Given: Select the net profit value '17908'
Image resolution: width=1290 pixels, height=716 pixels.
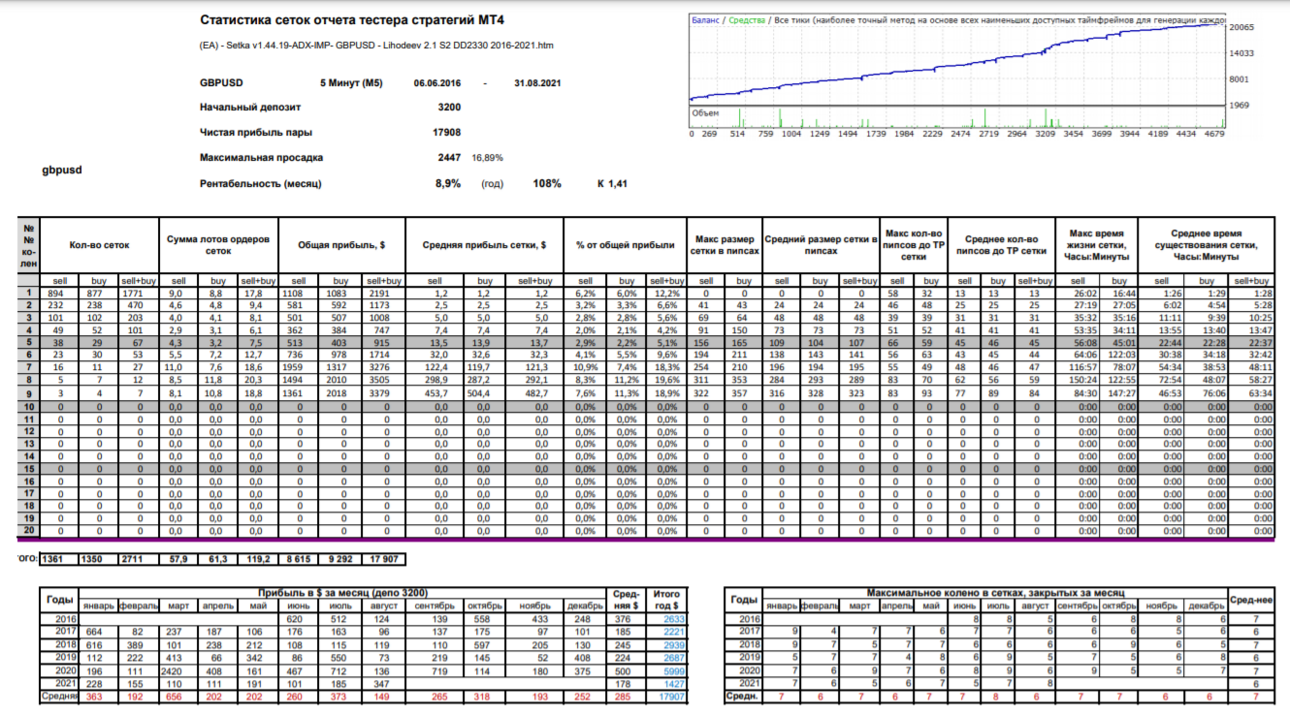Looking at the screenshot, I should click(446, 132).
